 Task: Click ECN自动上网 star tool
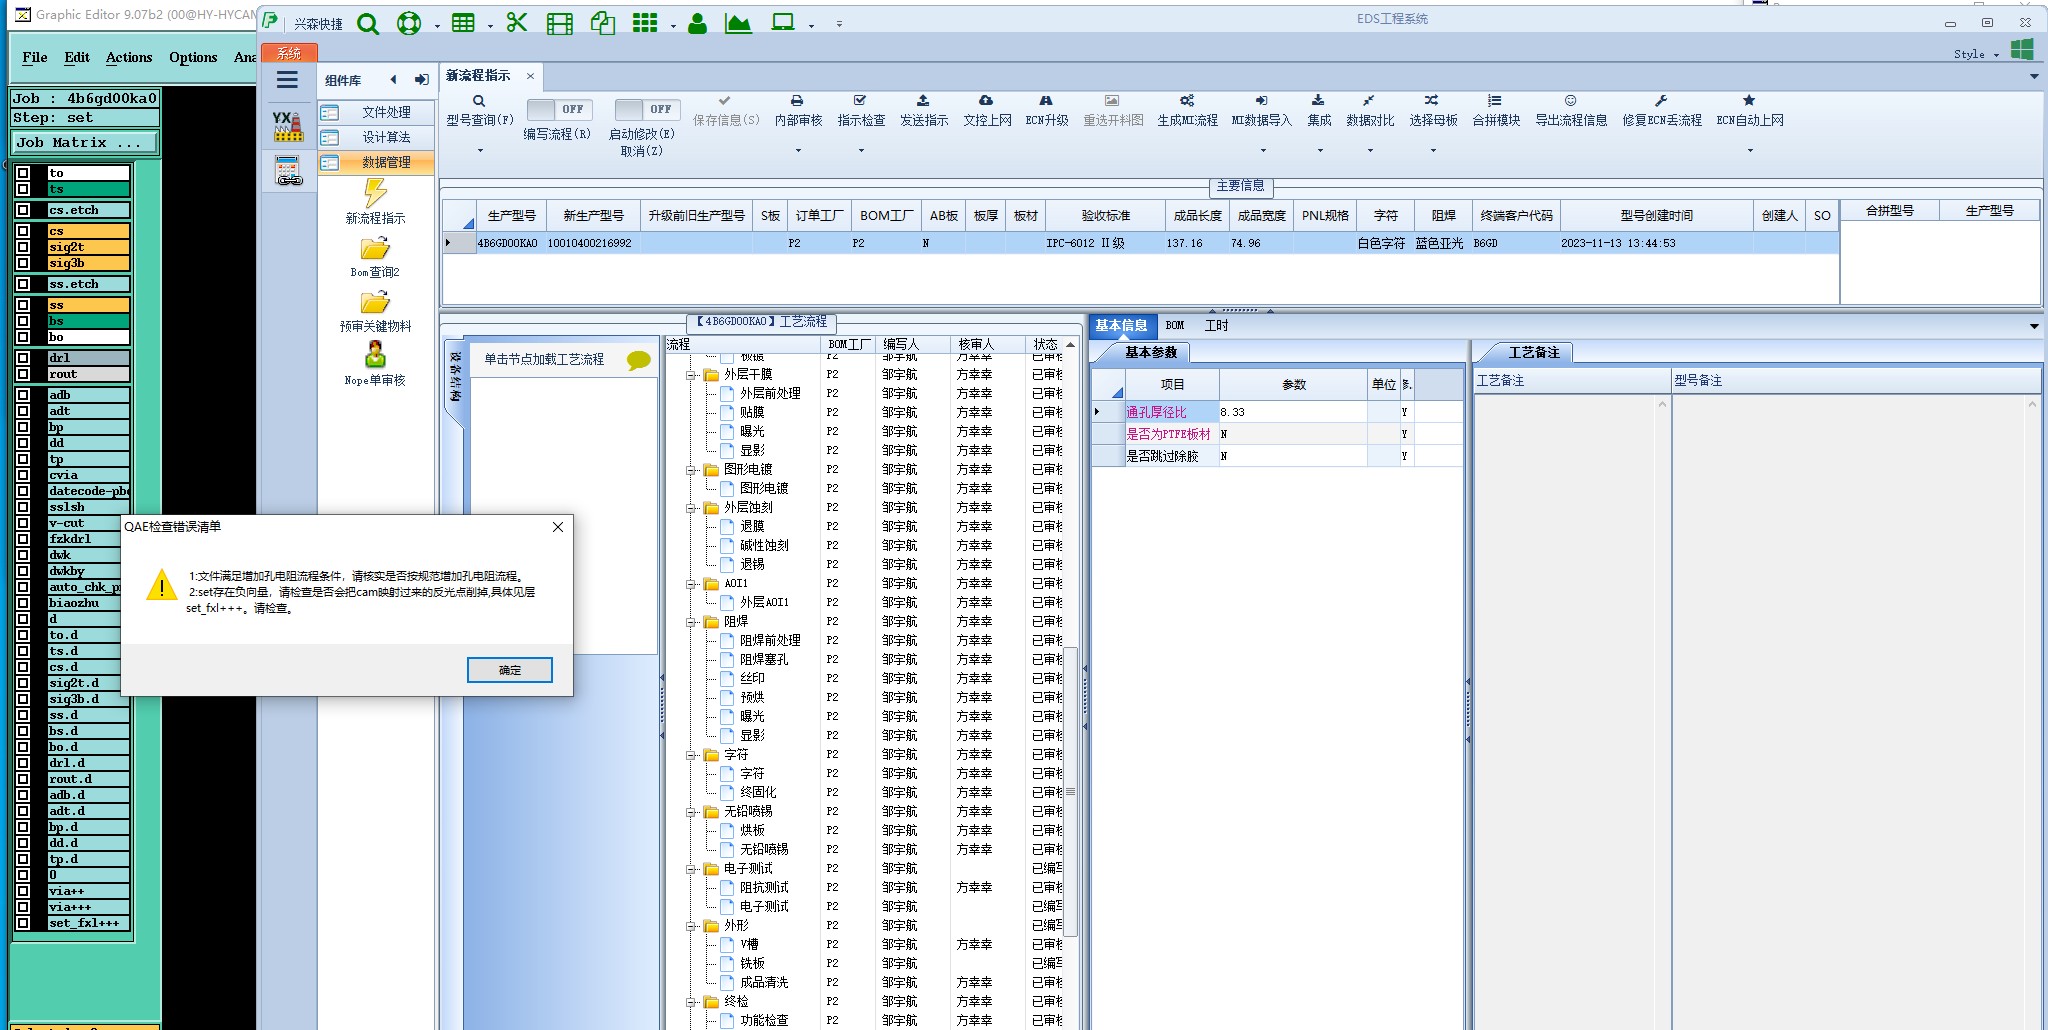click(x=1750, y=111)
